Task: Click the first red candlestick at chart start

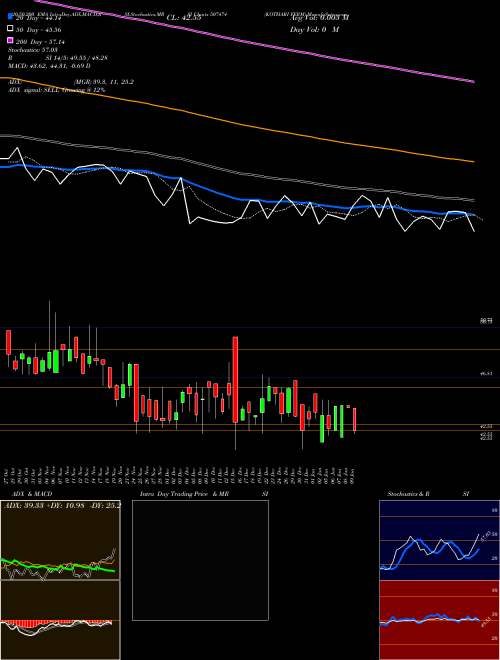Action: [x=8, y=342]
